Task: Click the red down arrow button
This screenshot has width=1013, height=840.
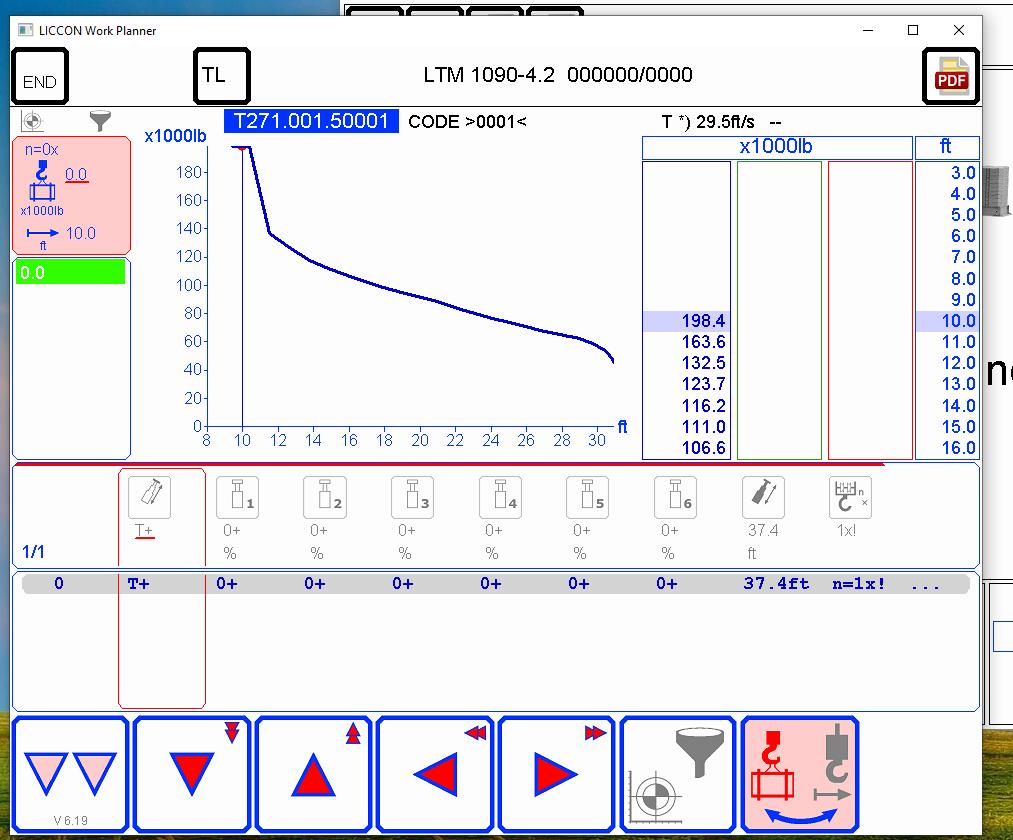Action: click(192, 774)
